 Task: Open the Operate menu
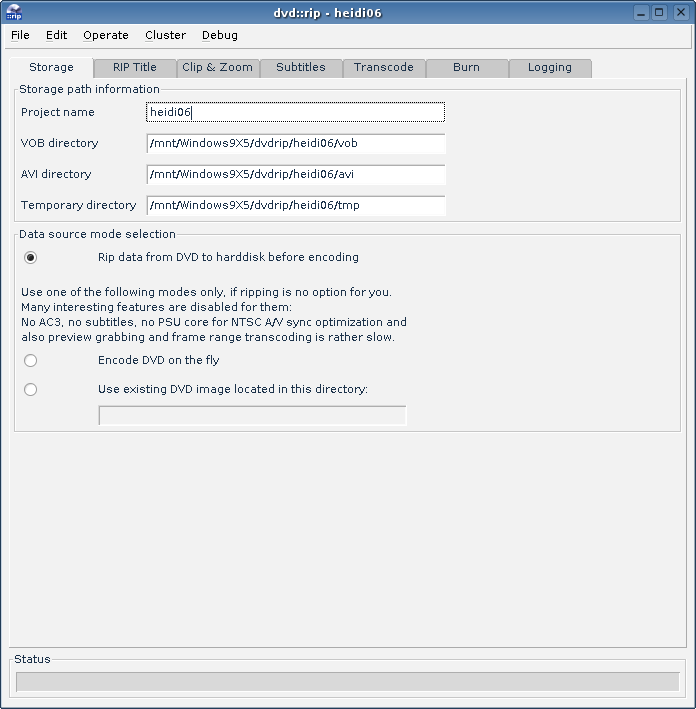click(106, 35)
